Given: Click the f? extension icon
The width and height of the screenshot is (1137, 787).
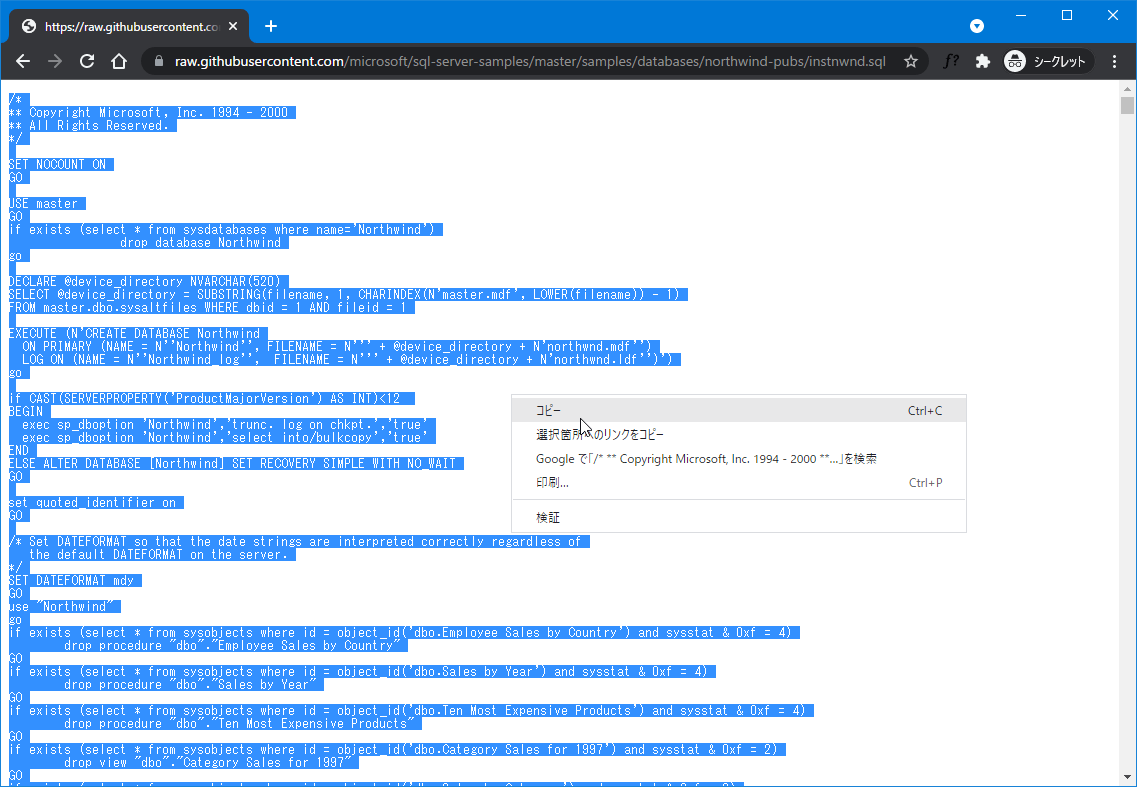Looking at the screenshot, I should tap(951, 61).
